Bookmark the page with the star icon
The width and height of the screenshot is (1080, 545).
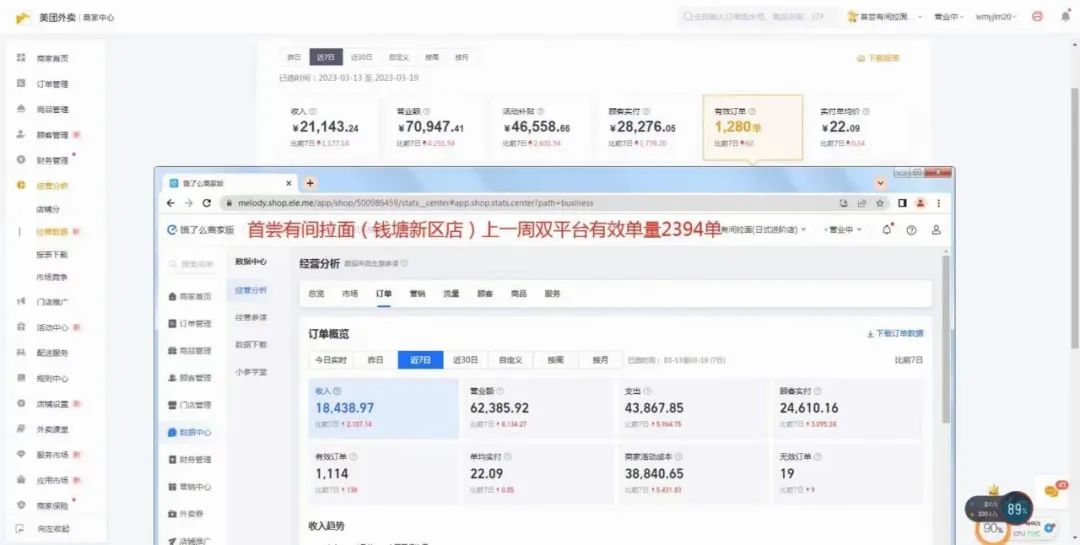coord(880,203)
